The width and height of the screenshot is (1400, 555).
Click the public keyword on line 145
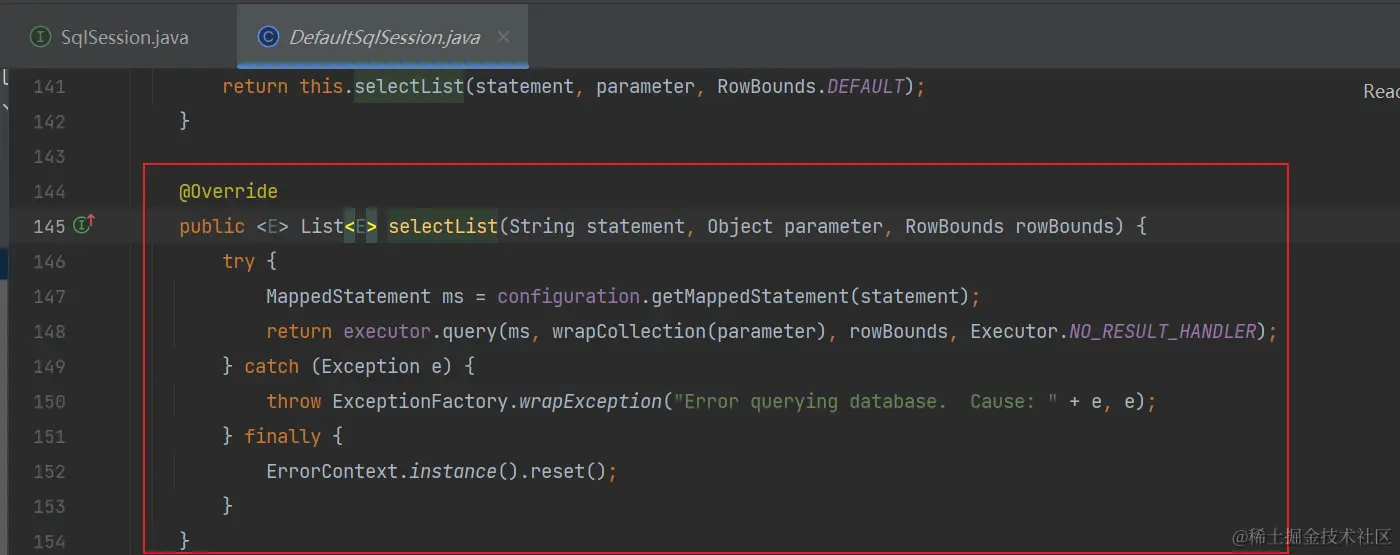[212, 226]
